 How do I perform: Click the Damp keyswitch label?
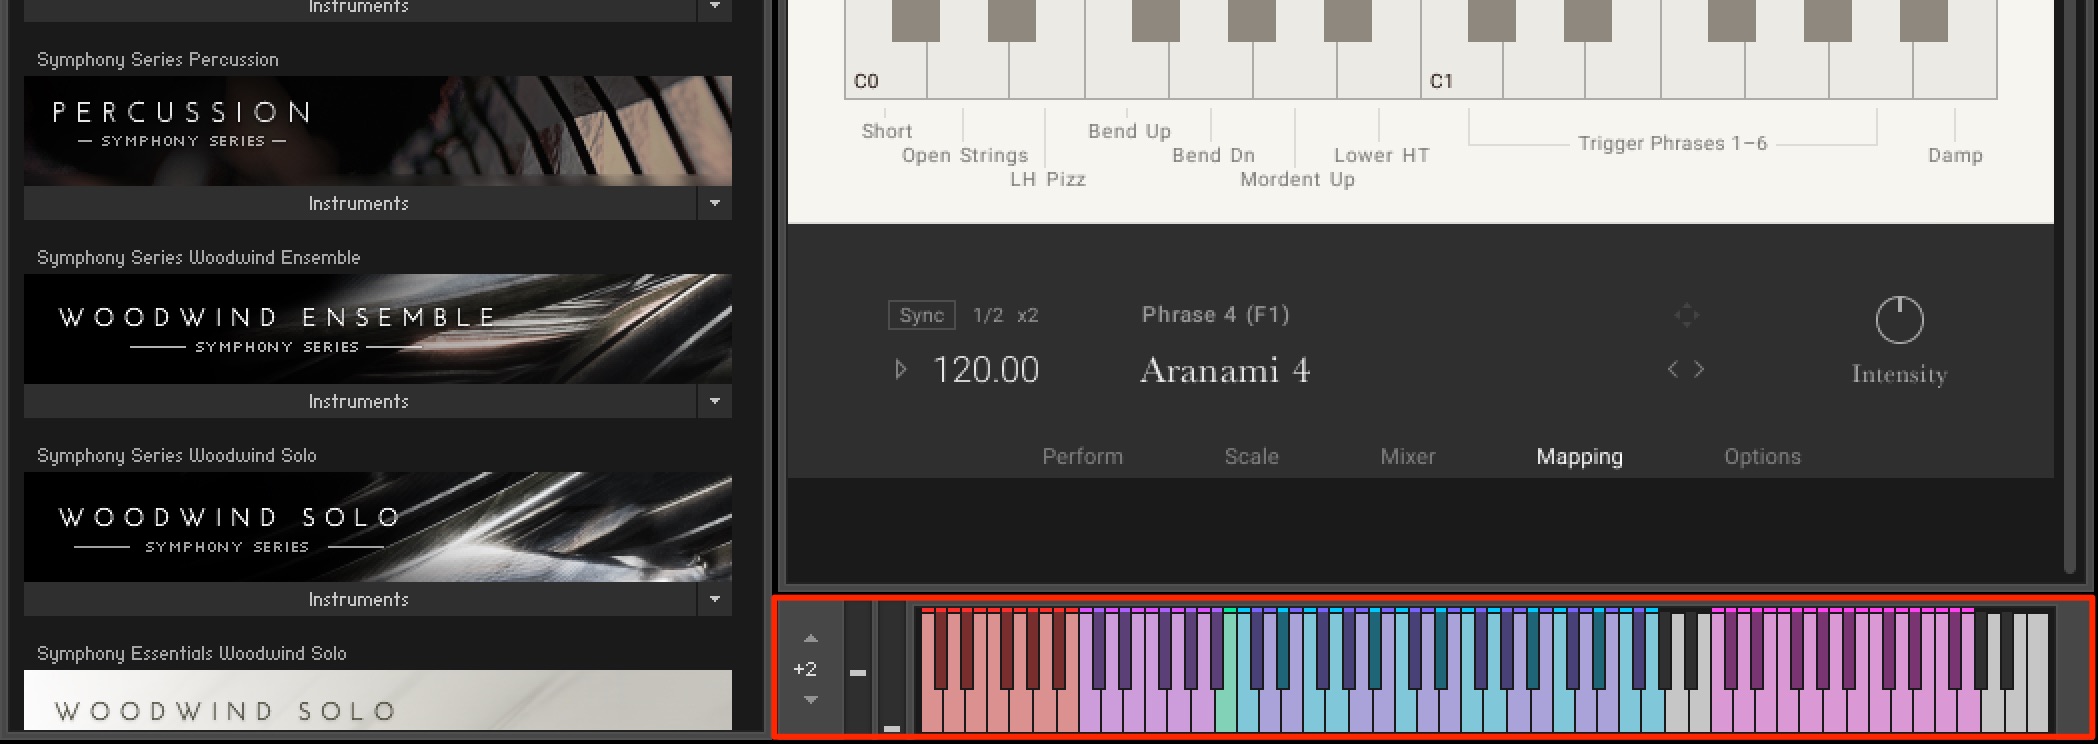click(1955, 155)
